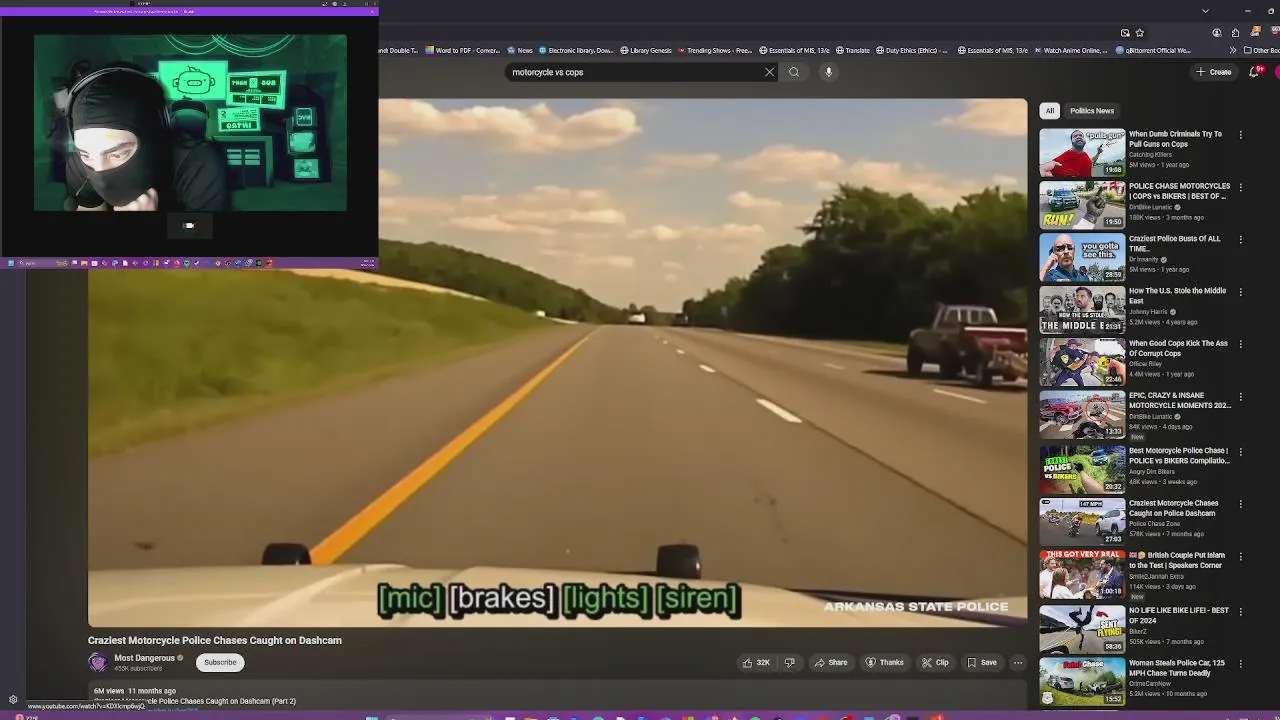Open the Most Dangerous channel avatar
This screenshot has height=720, width=1280.
coord(98,662)
